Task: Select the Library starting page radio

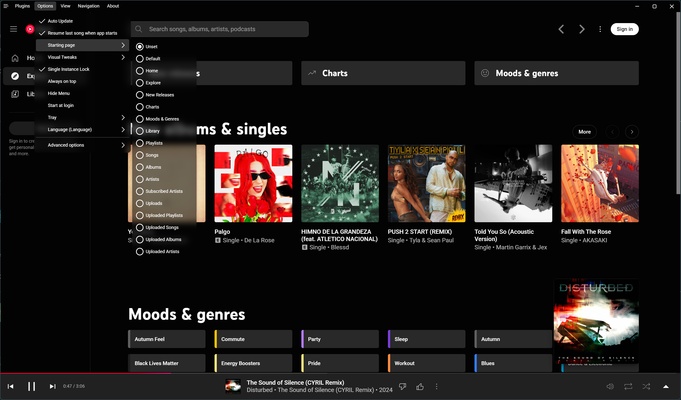Action: 139,131
